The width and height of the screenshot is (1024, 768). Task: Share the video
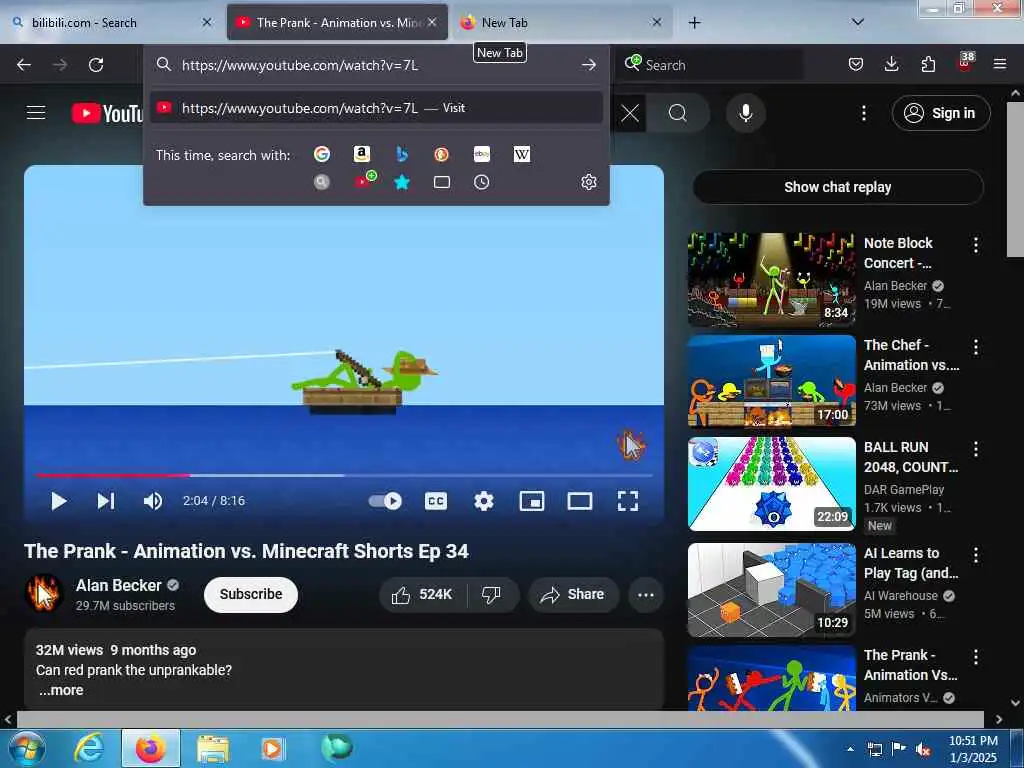tap(573, 594)
